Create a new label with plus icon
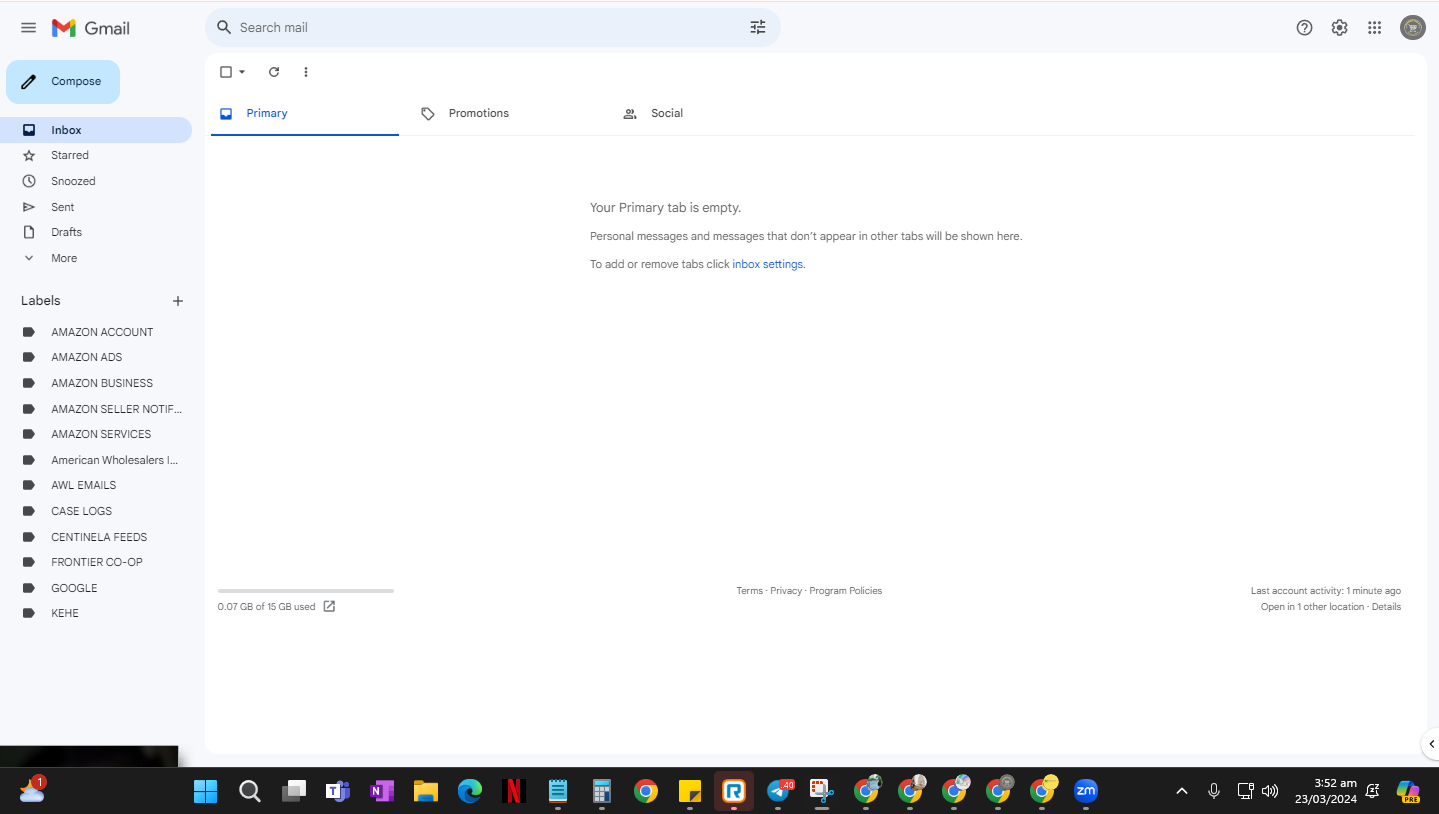The width and height of the screenshot is (1439, 814). pyautogui.click(x=178, y=301)
